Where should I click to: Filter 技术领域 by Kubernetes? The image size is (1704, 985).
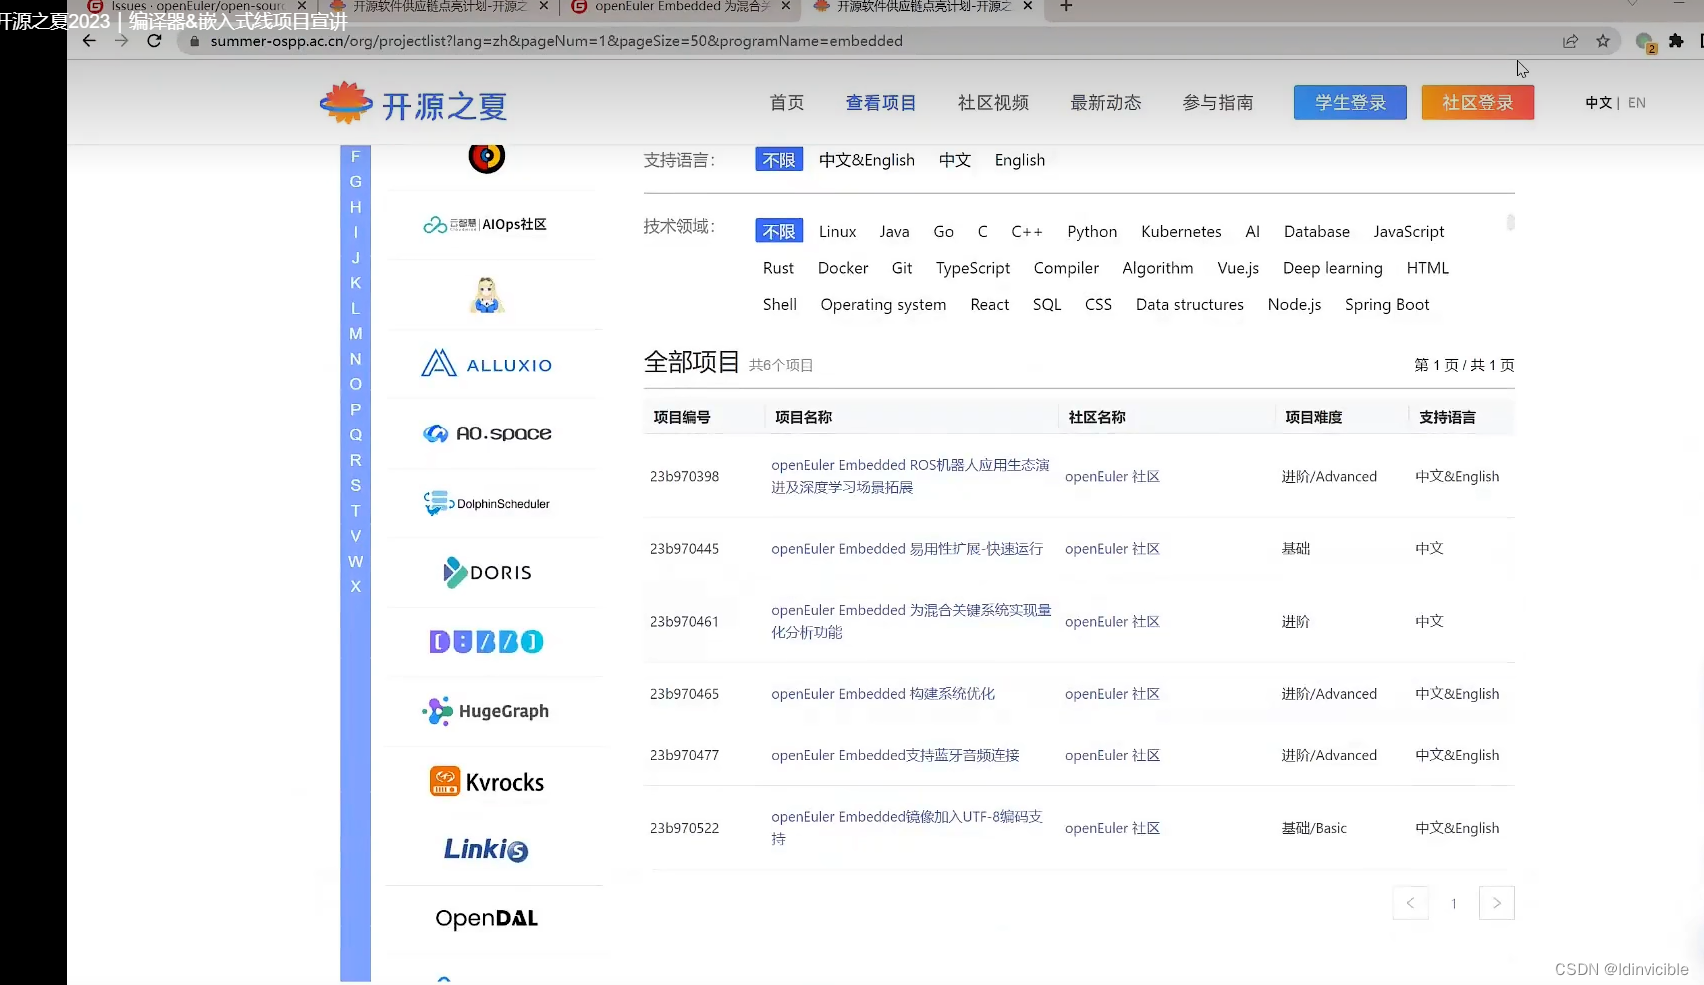(1181, 231)
